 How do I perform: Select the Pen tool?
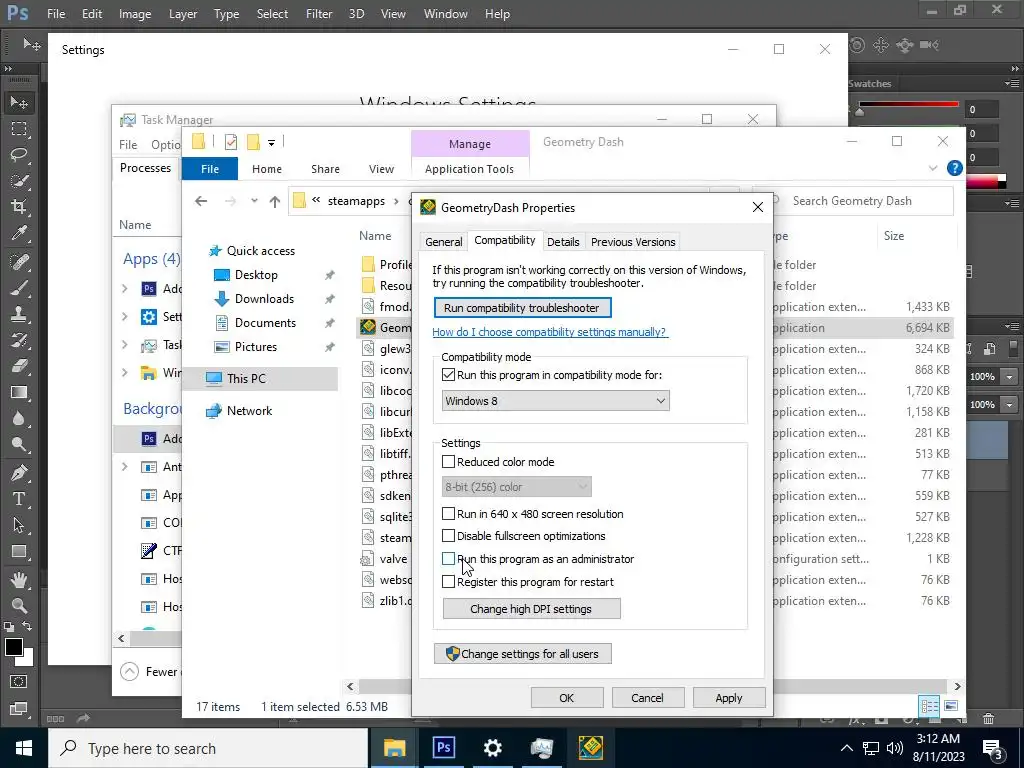(19, 473)
